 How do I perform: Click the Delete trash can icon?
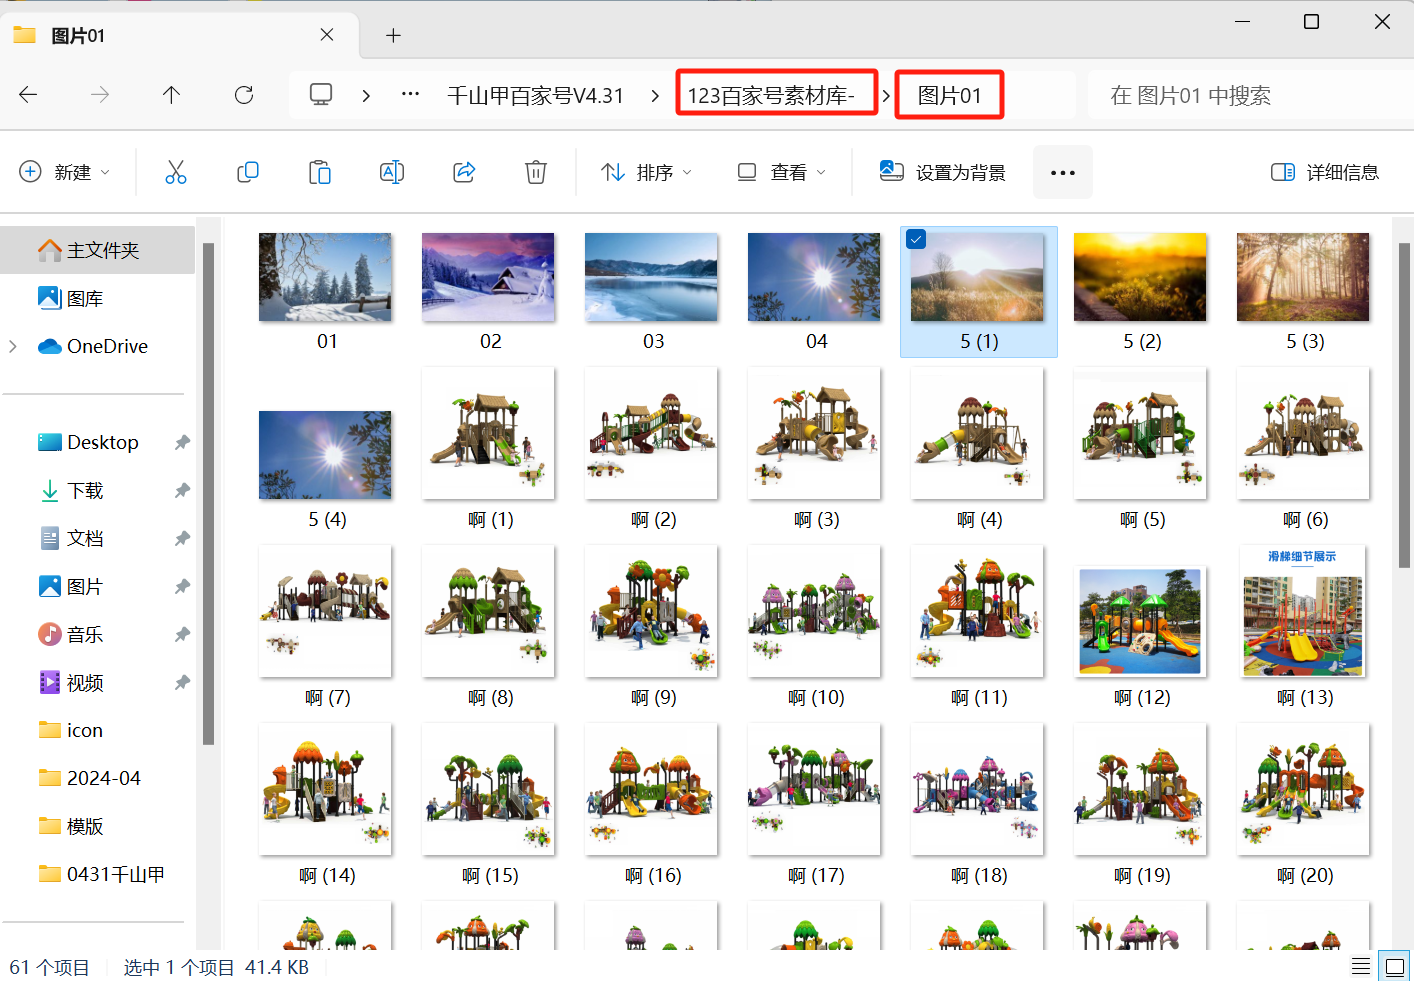[x=536, y=172]
